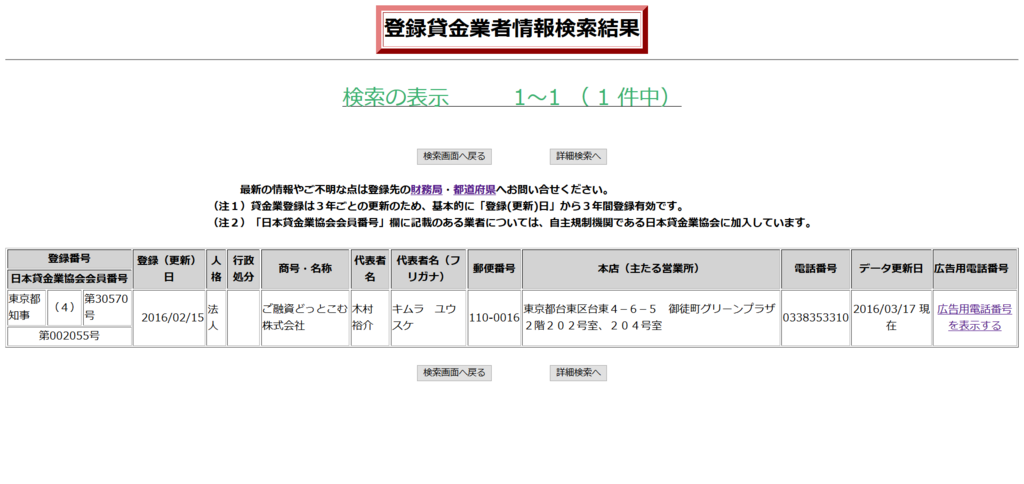Click the 110-0016 postal code cell
This screenshot has width=1024, height=484.
pyautogui.click(x=494, y=318)
